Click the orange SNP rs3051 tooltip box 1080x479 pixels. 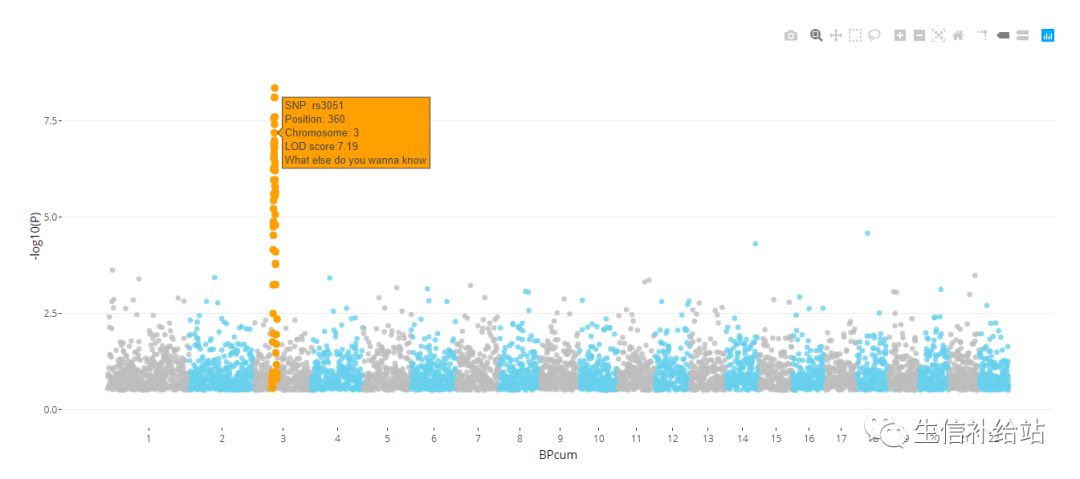click(x=356, y=132)
